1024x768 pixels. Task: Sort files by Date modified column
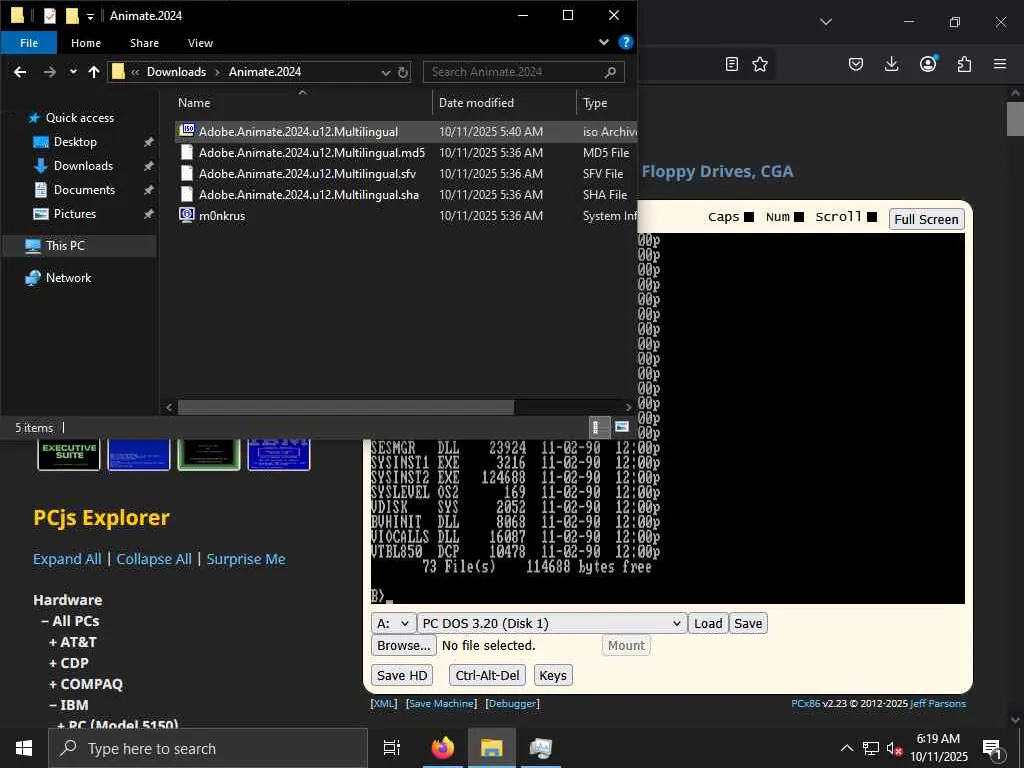click(x=476, y=103)
